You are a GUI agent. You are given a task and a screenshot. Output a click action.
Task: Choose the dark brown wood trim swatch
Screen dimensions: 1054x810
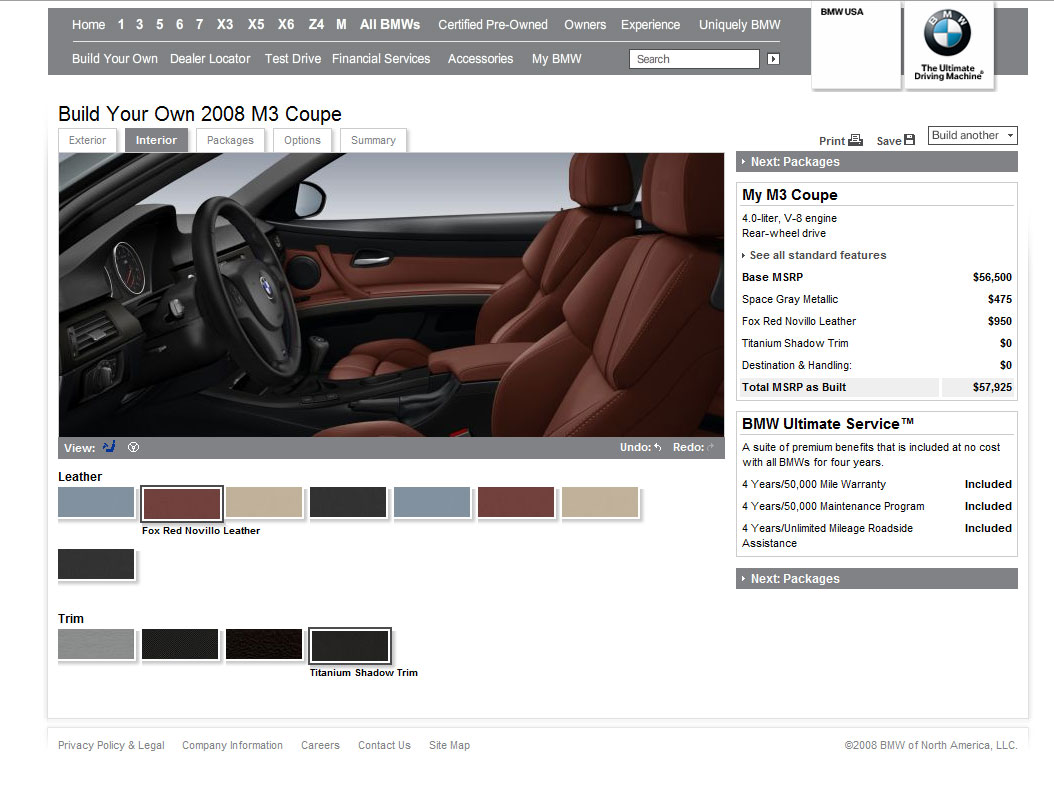(x=264, y=644)
